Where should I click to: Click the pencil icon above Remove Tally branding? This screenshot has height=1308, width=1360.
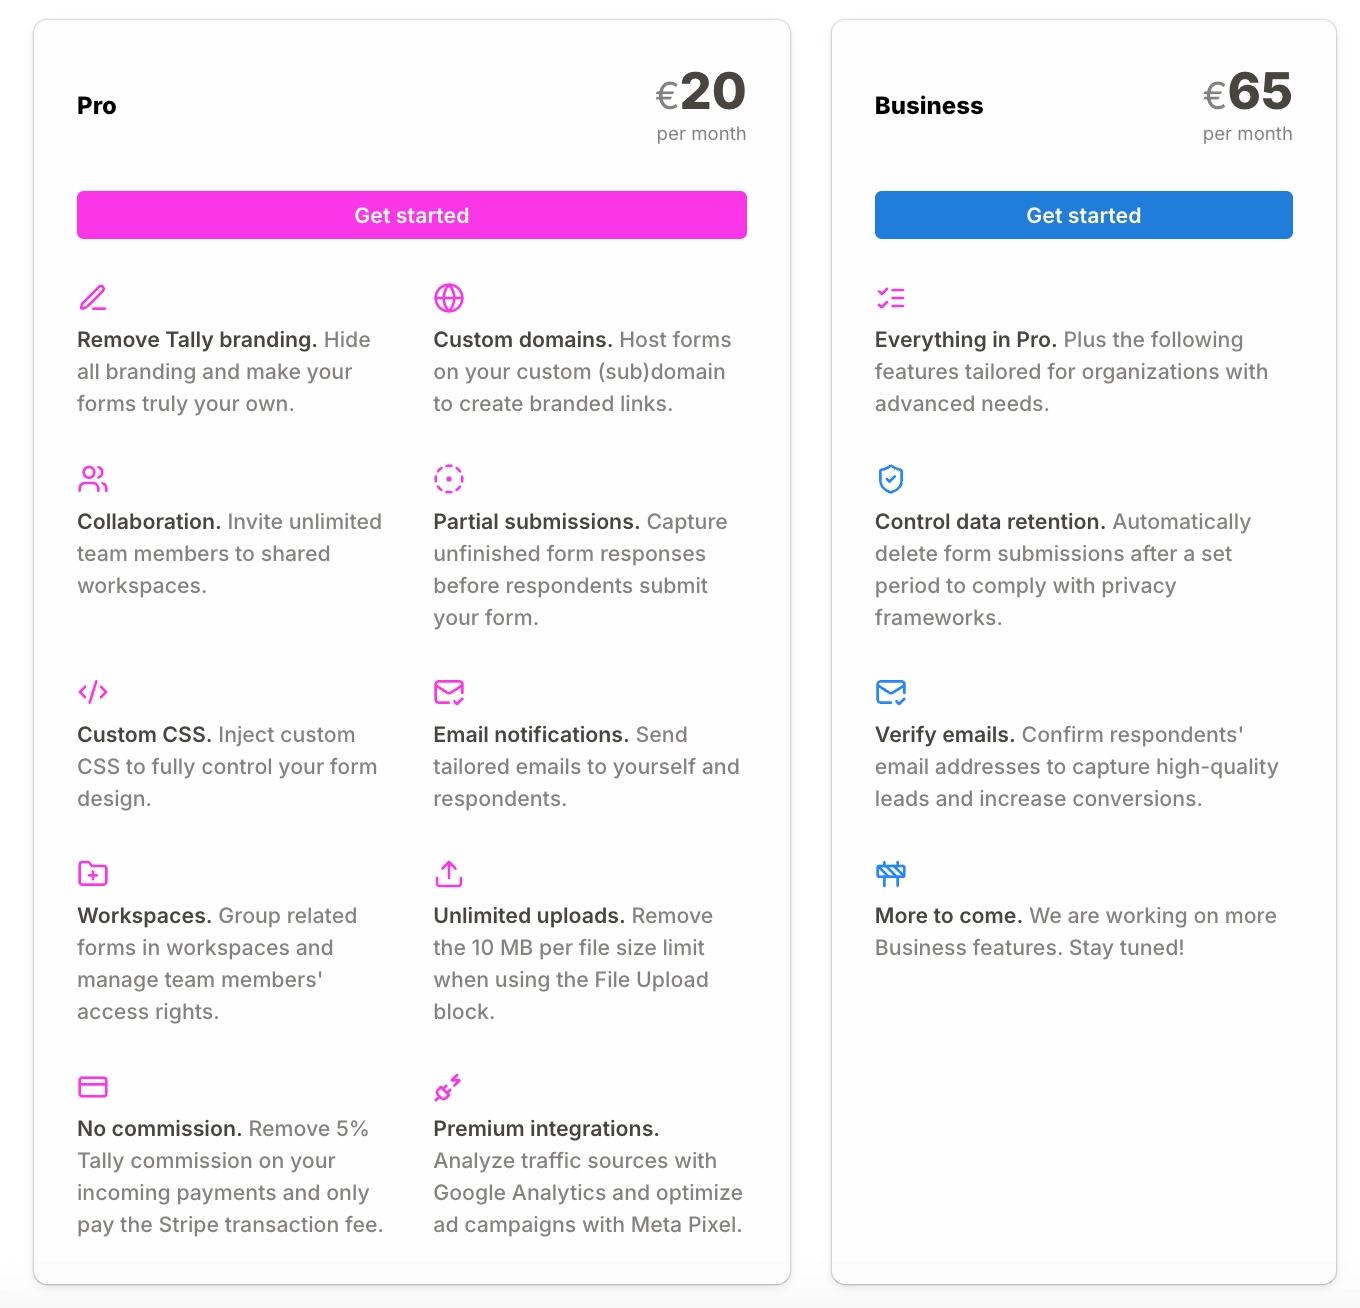pos(93,298)
